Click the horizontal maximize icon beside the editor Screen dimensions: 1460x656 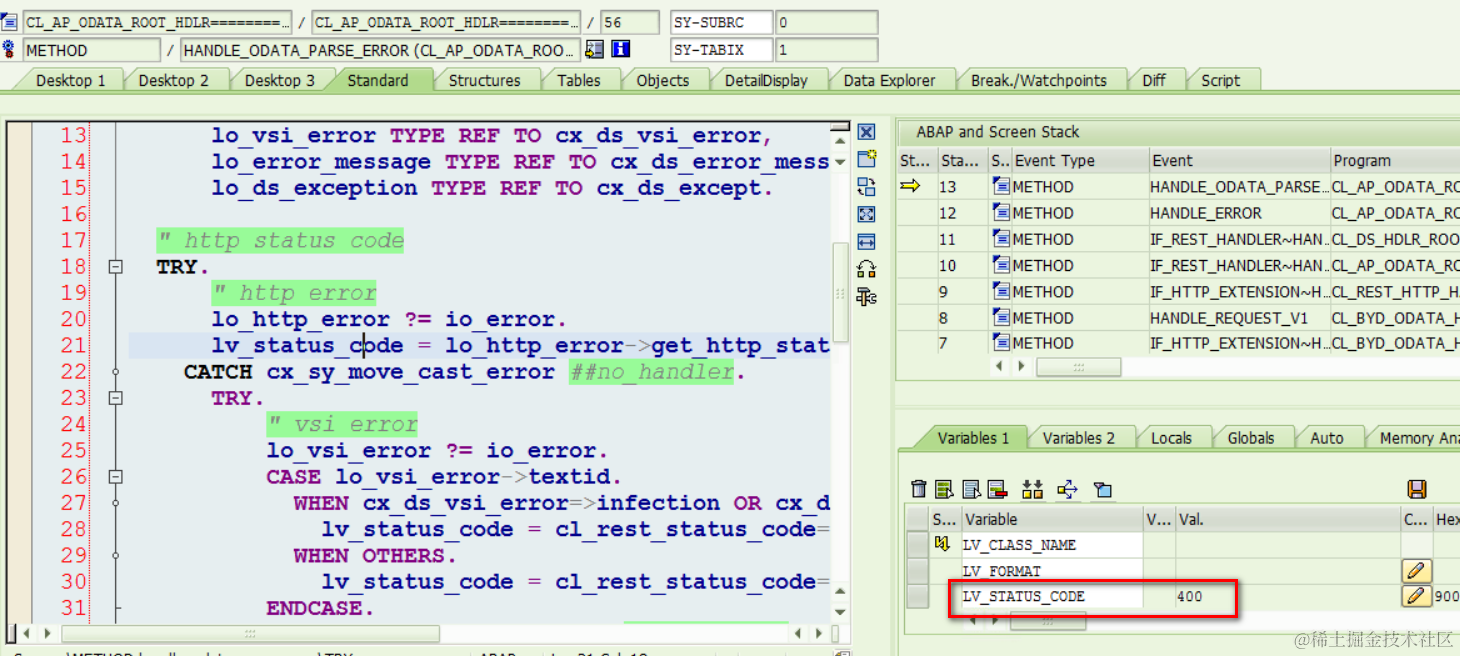(x=866, y=241)
